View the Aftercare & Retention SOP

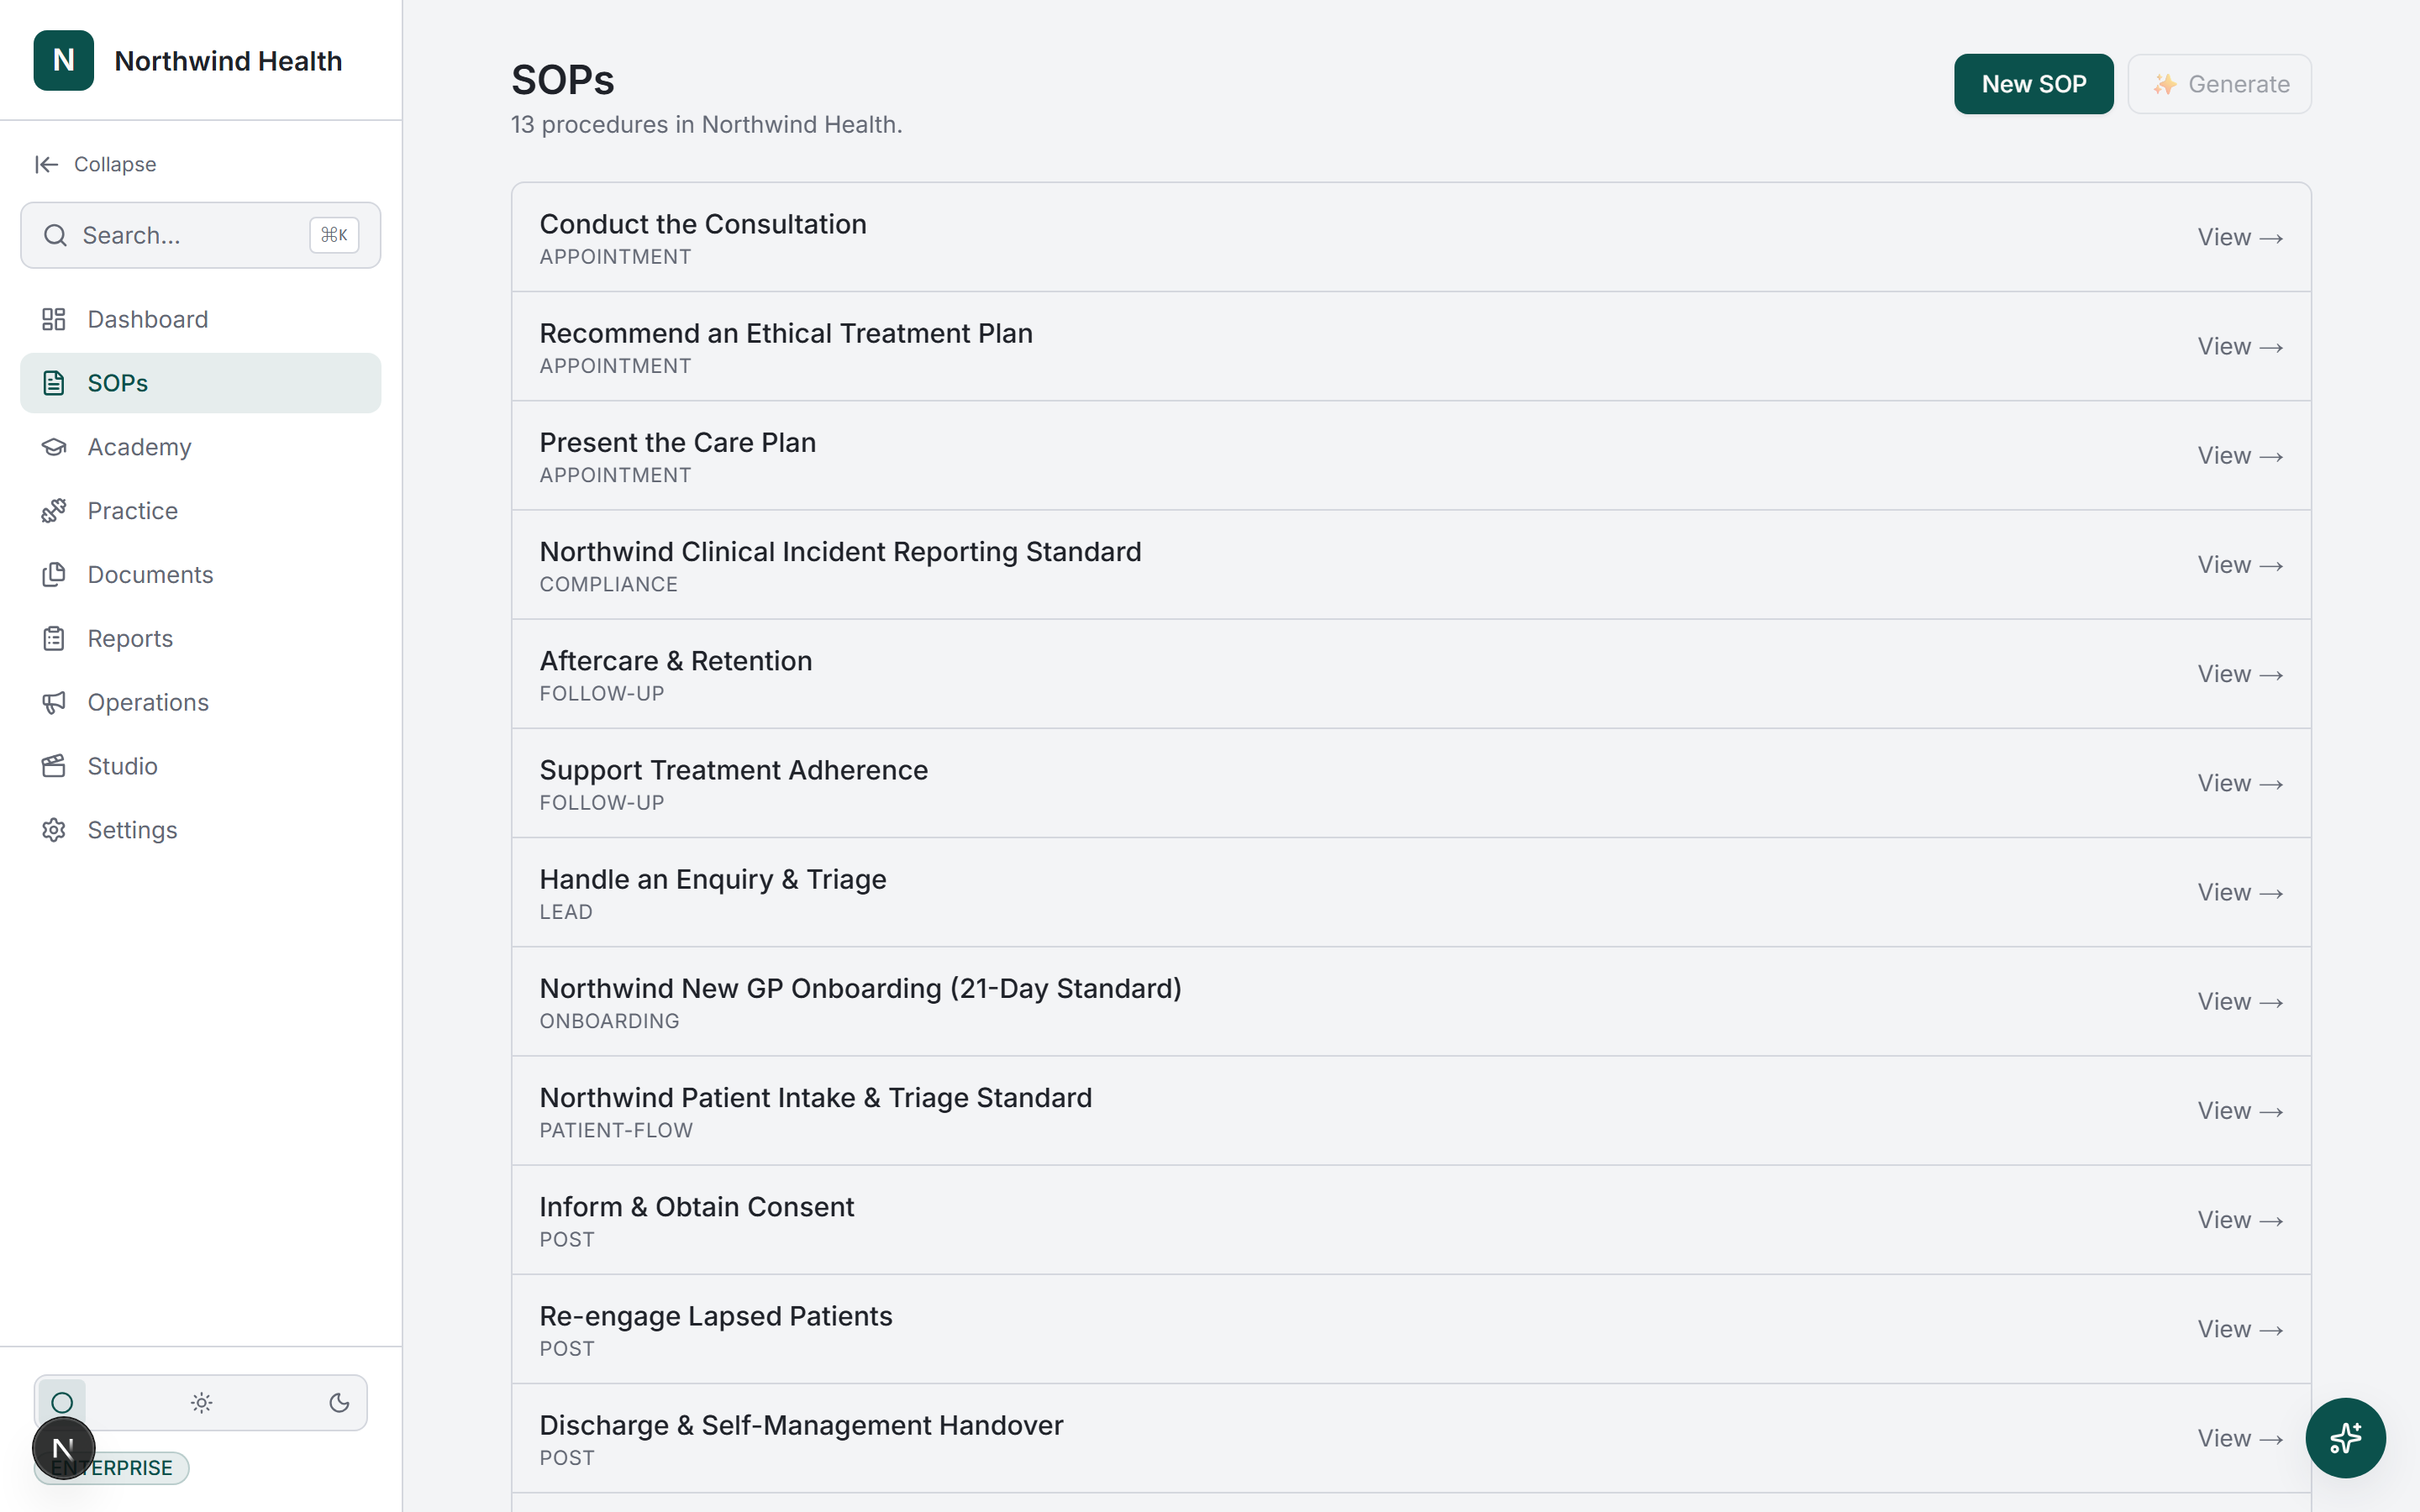point(2239,673)
